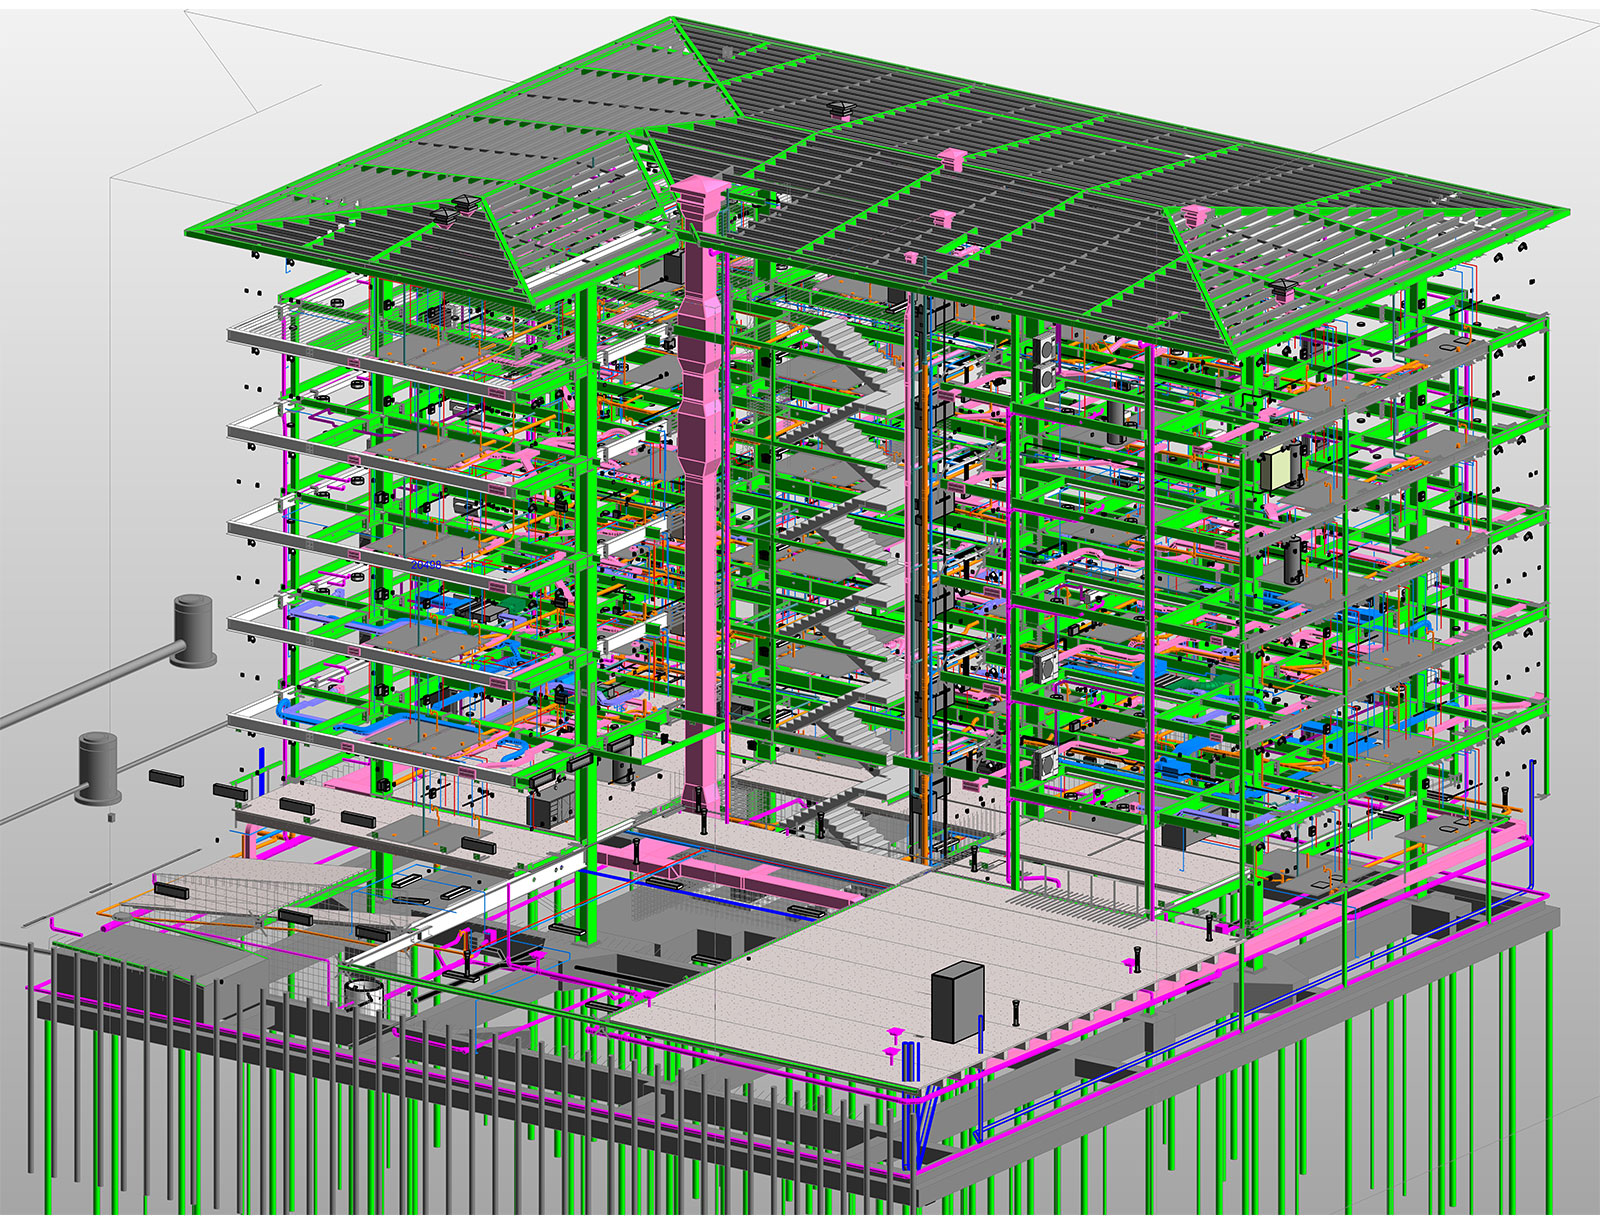1600x1222 pixels.
Task: Click the round sump pit at lower left
Action: [364, 993]
